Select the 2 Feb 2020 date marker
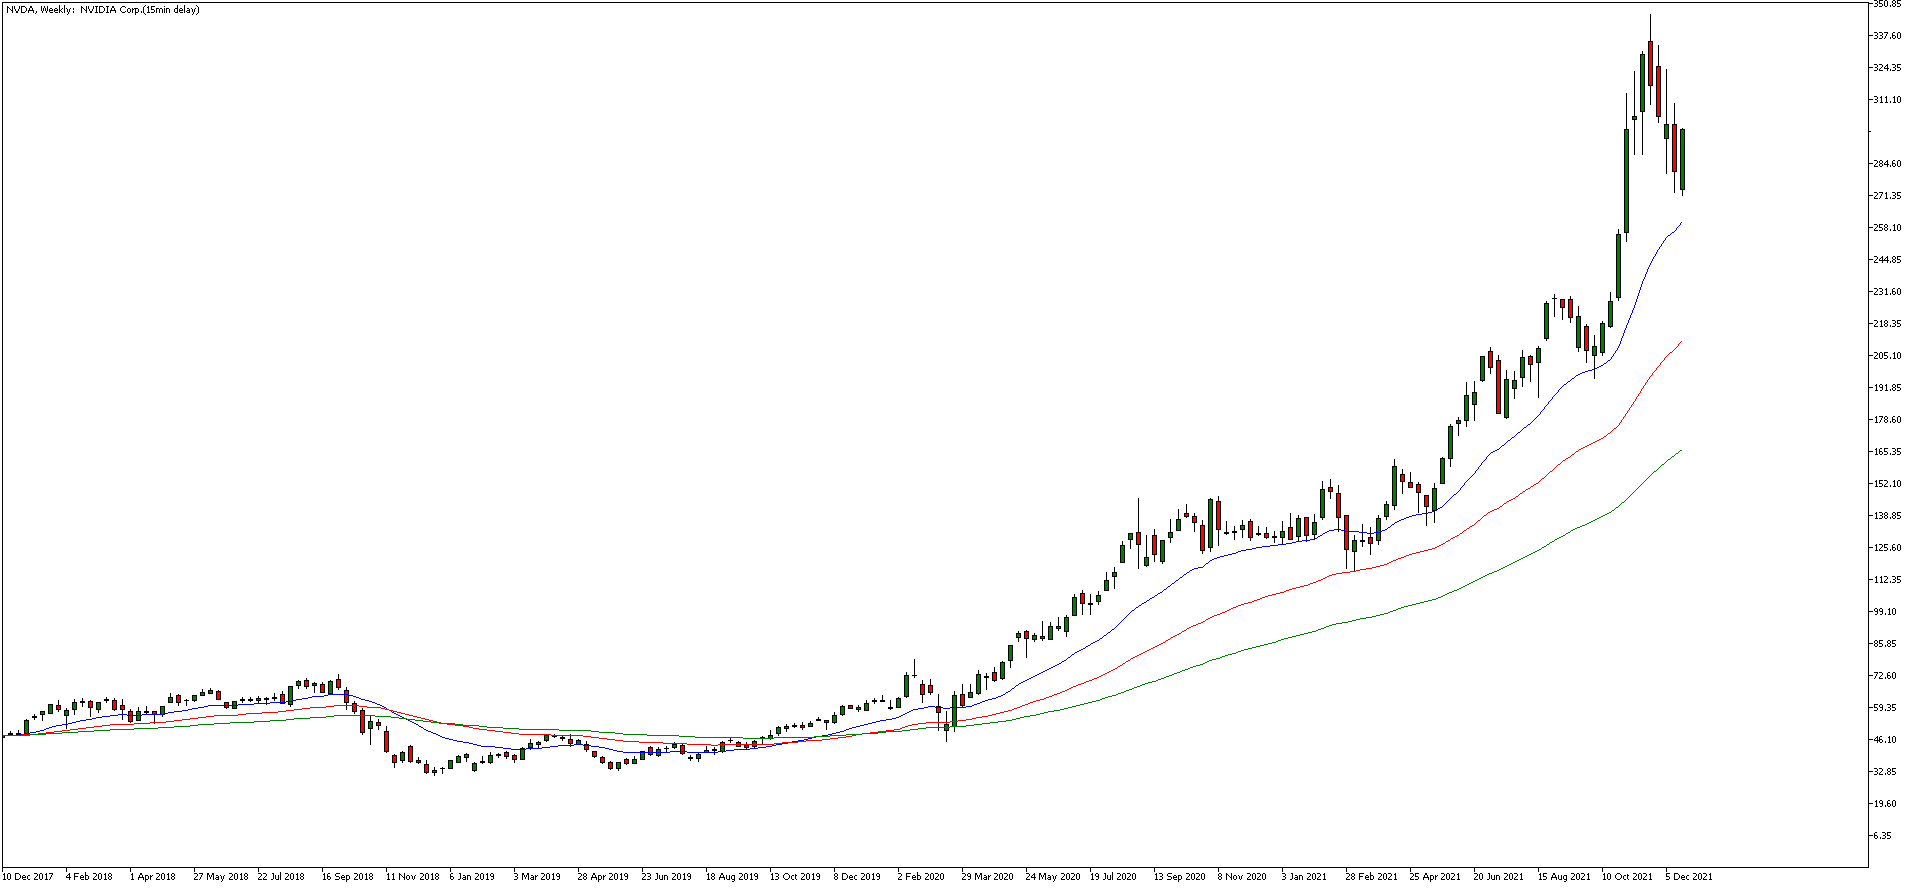Screen dimensions: 1916x888 pos(921,877)
